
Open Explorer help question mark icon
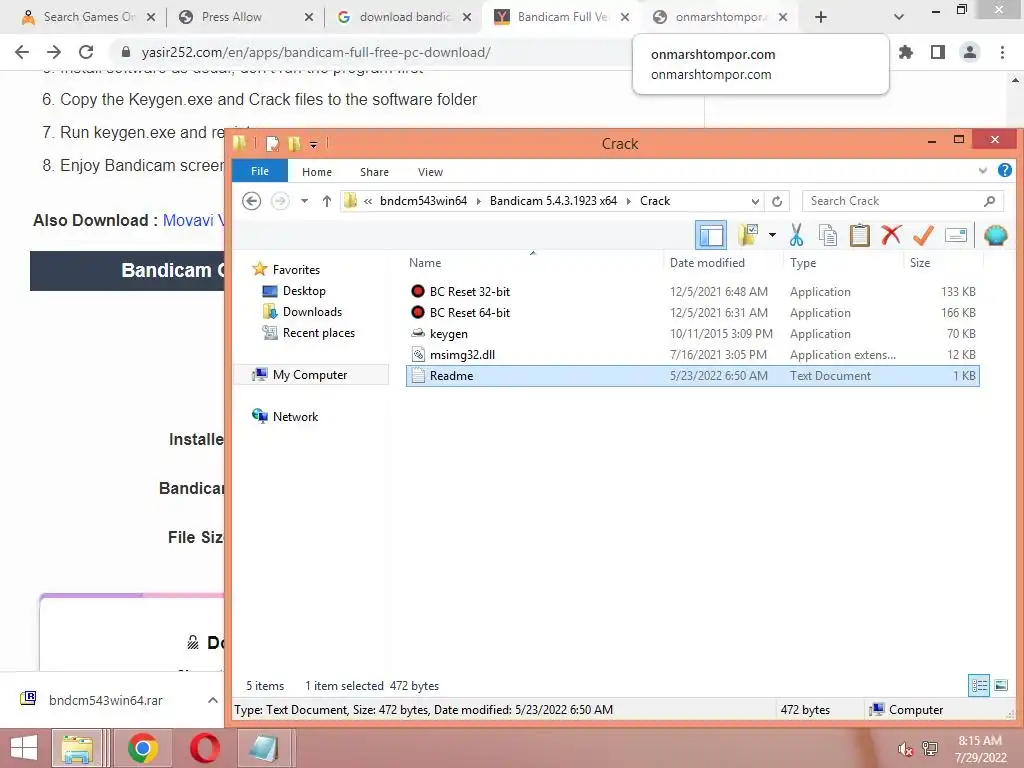point(1004,170)
